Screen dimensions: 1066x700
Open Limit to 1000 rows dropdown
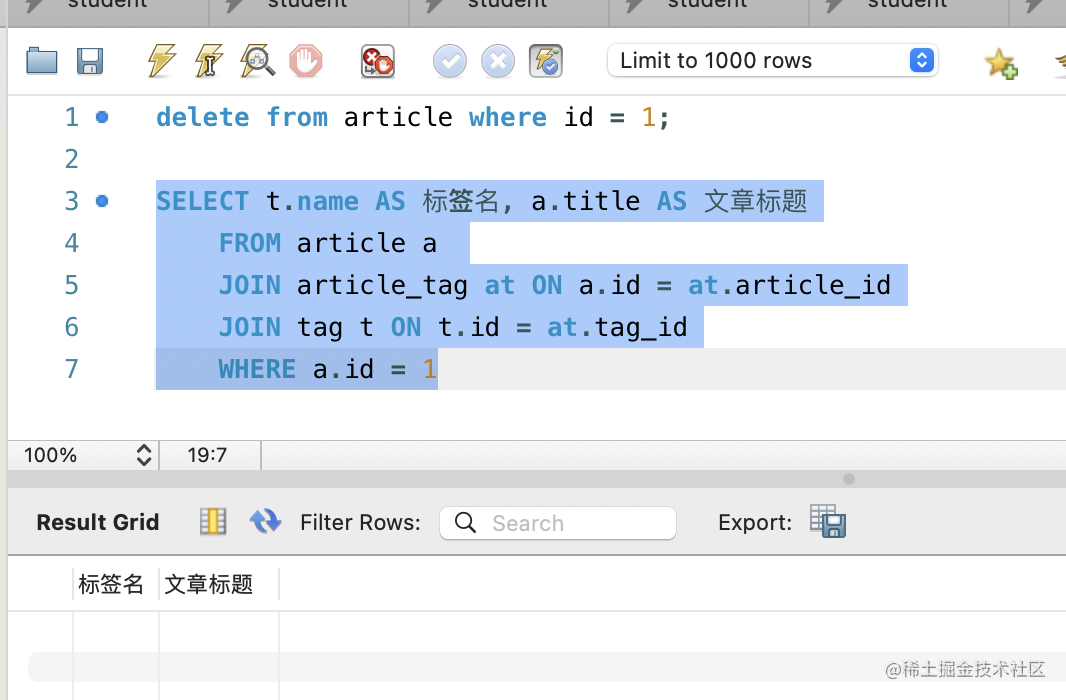click(773, 60)
